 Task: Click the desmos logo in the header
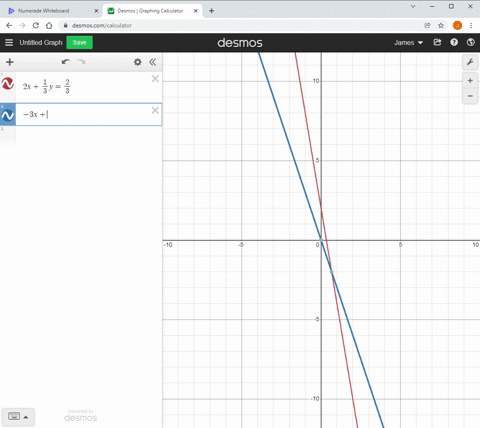(x=240, y=43)
